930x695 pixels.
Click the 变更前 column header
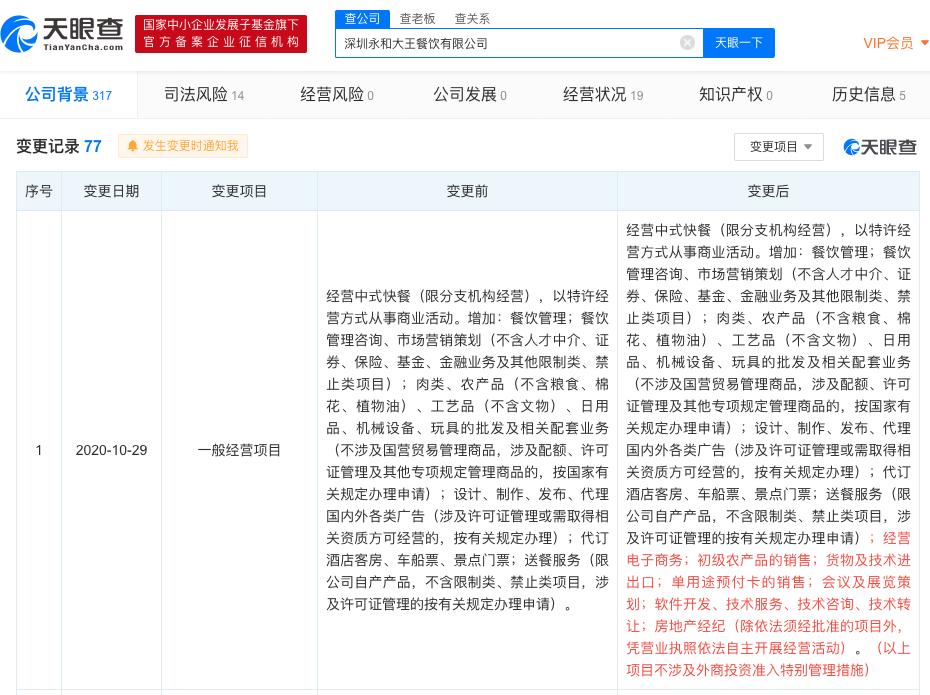coord(467,191)
